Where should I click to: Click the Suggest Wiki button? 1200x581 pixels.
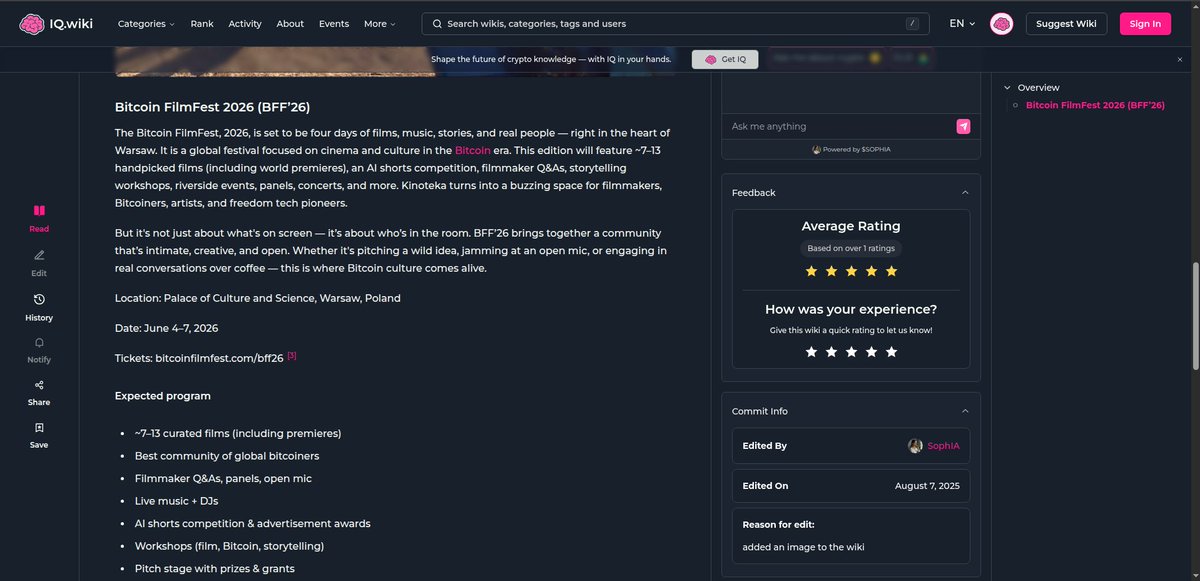pyautogui.click(x=1066, y=24)
